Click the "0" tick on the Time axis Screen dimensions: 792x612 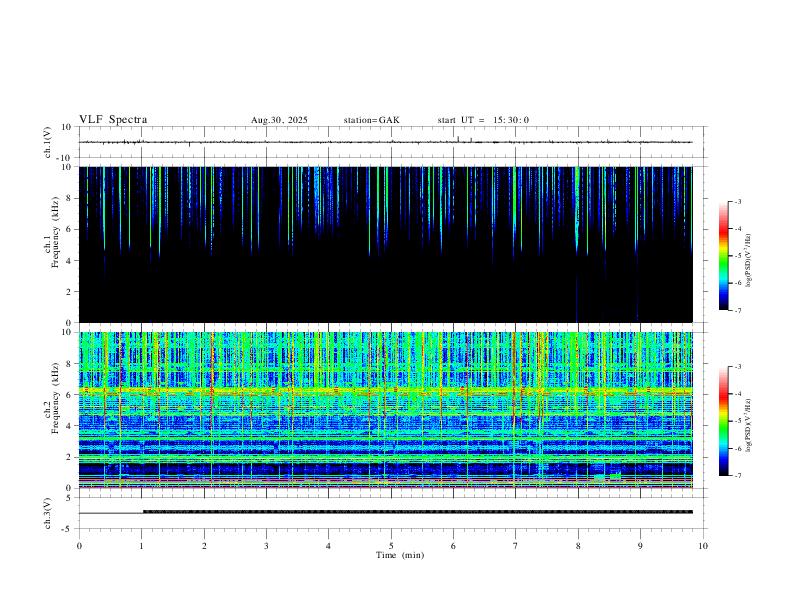coord(79,546)
